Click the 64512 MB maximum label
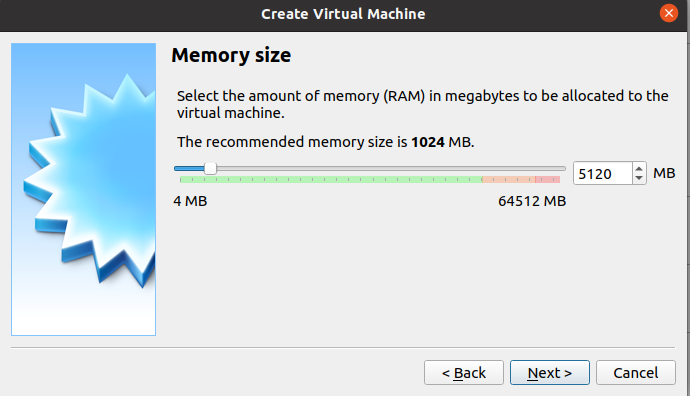The height and width of the screenshot is (396, 690). point(532,201)
